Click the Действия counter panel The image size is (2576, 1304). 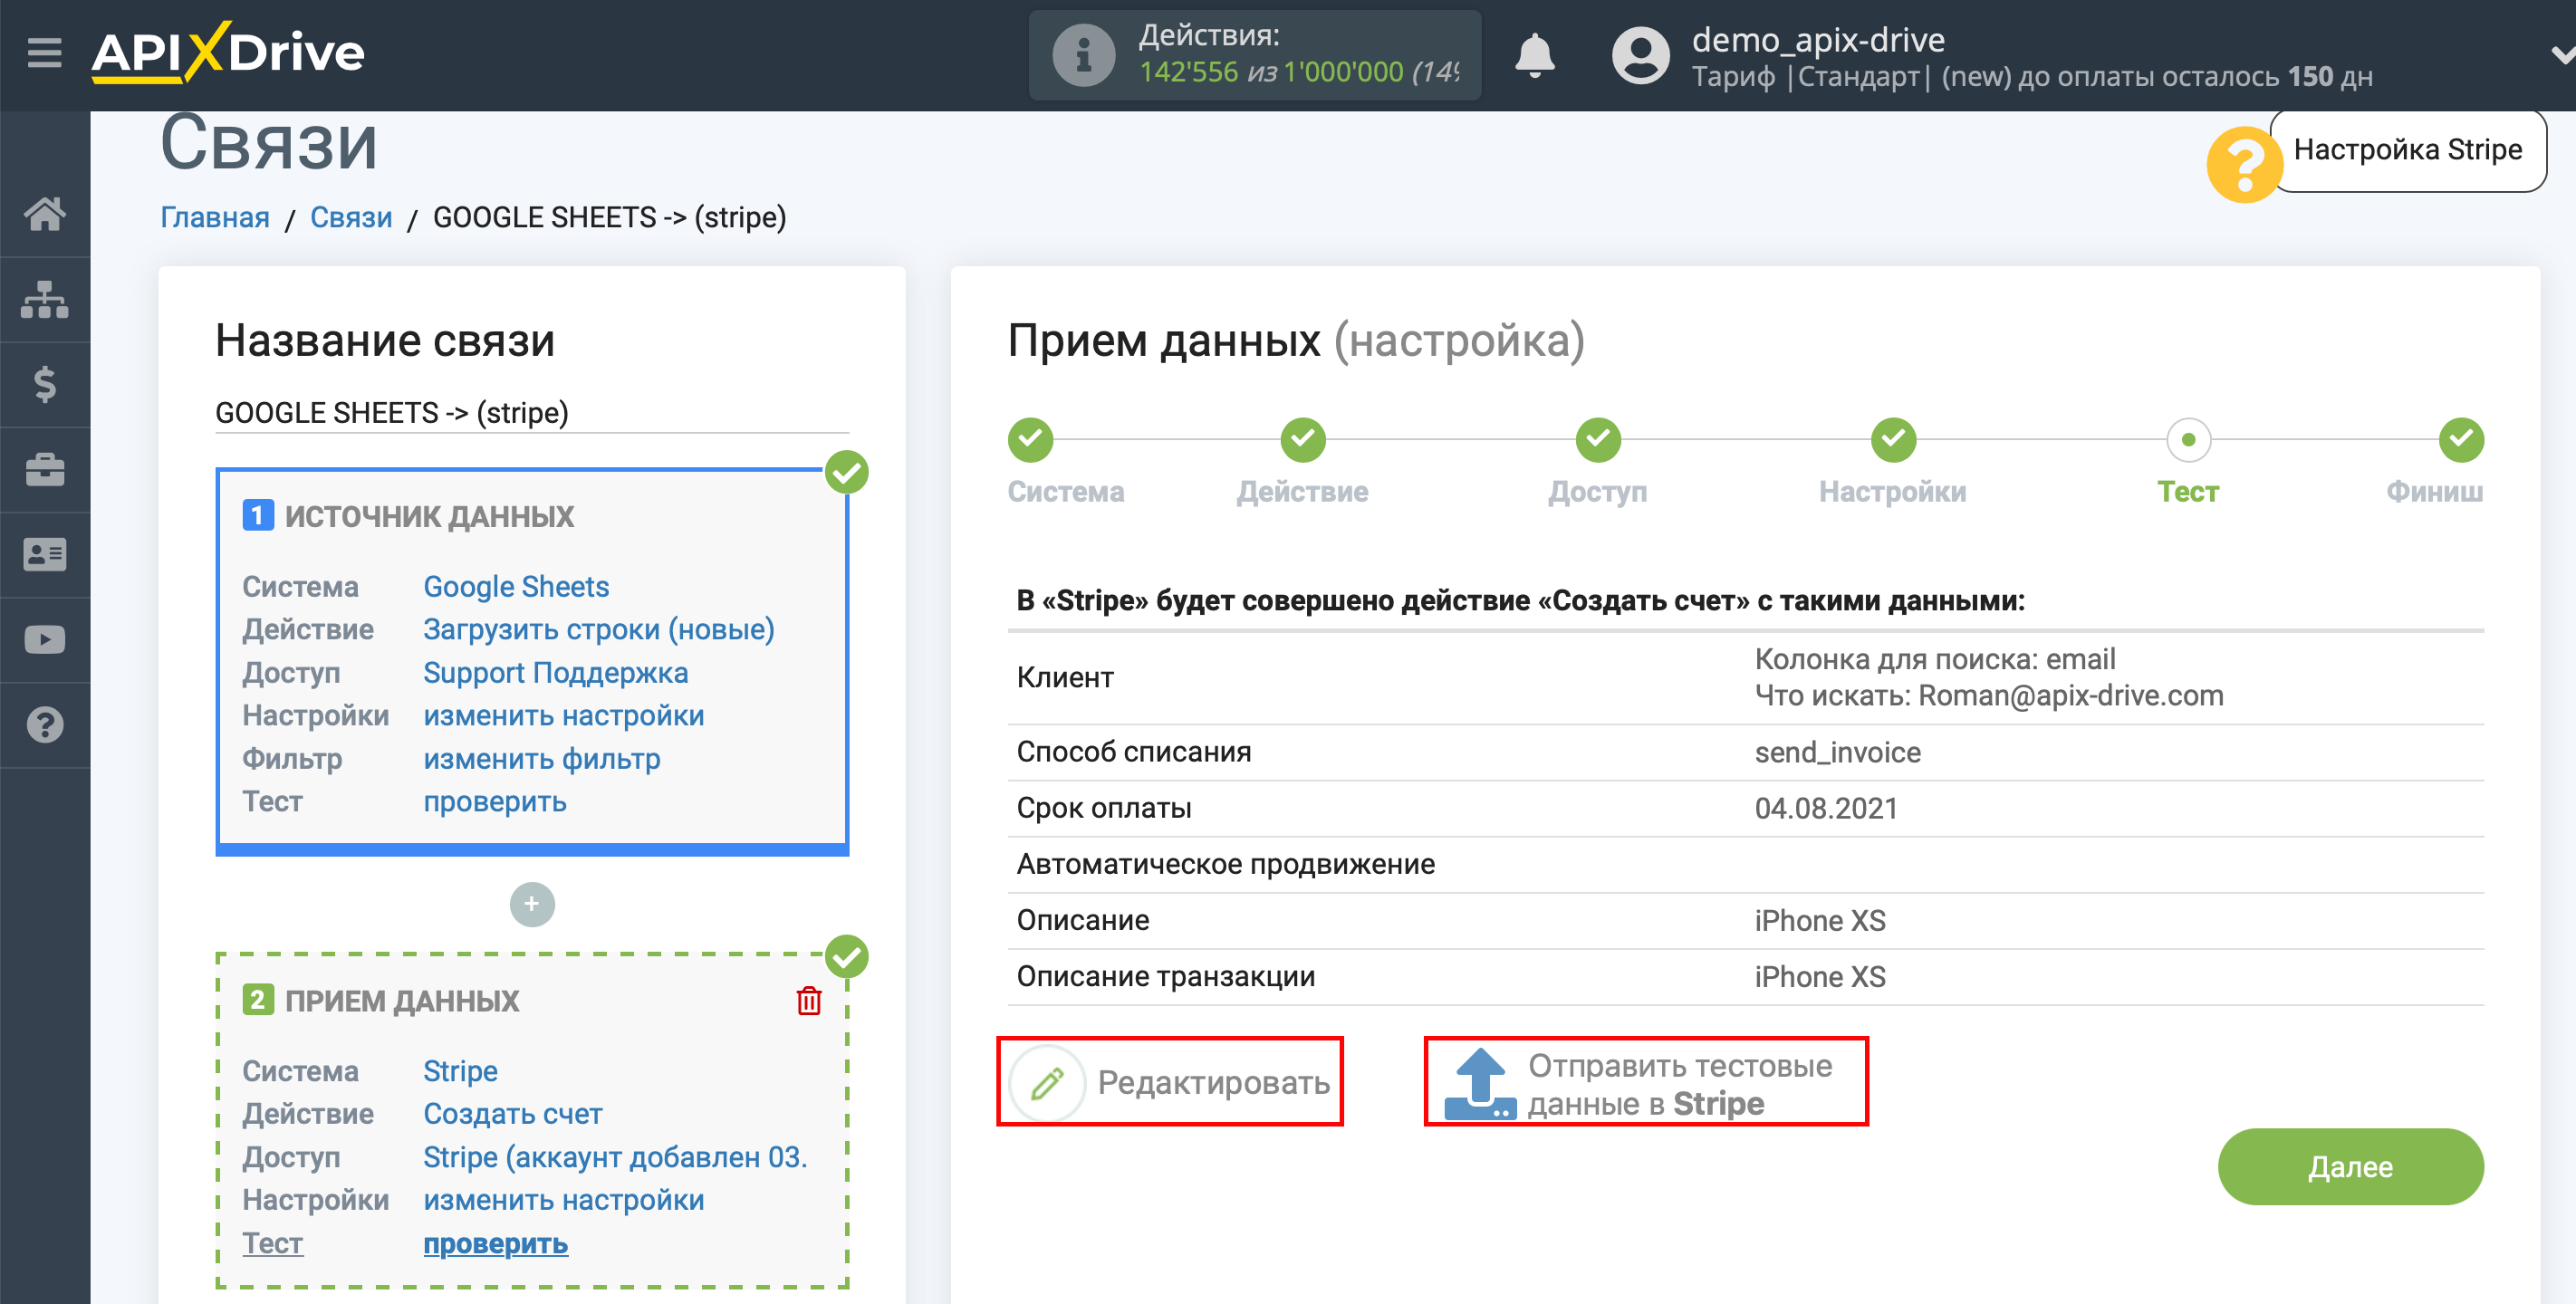click(1254, 55)
